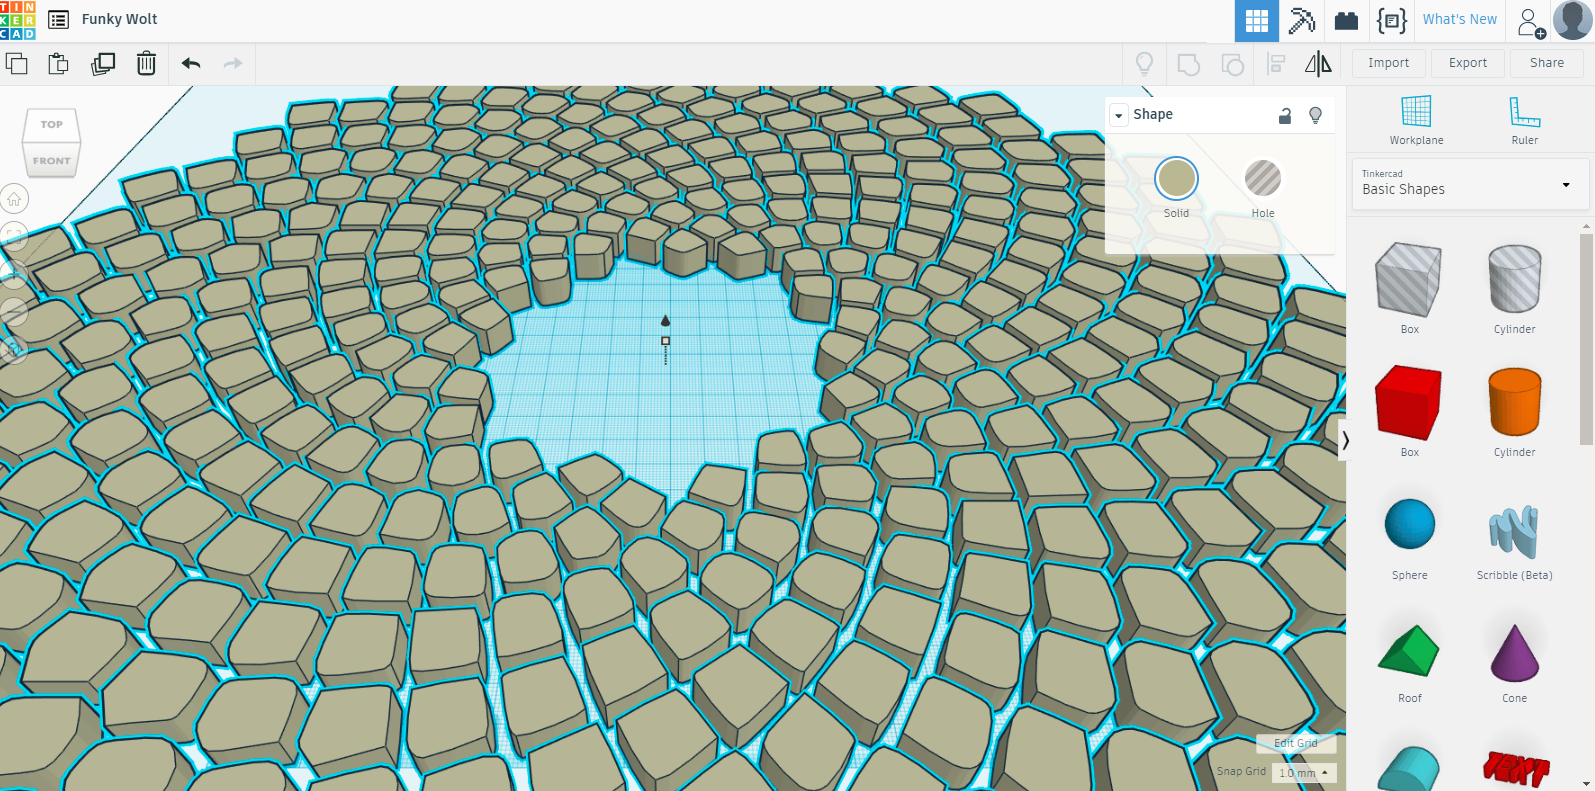Viewport: 1595px width, 791px height.
Task: Collapse the Shape inspector panel
Action: pos(1118,115)
